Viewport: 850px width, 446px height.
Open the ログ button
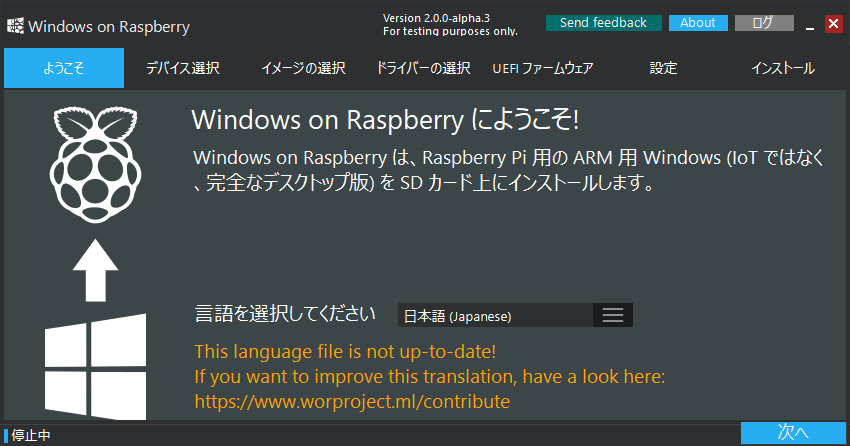pyautogui.click(x=764, y=23)
